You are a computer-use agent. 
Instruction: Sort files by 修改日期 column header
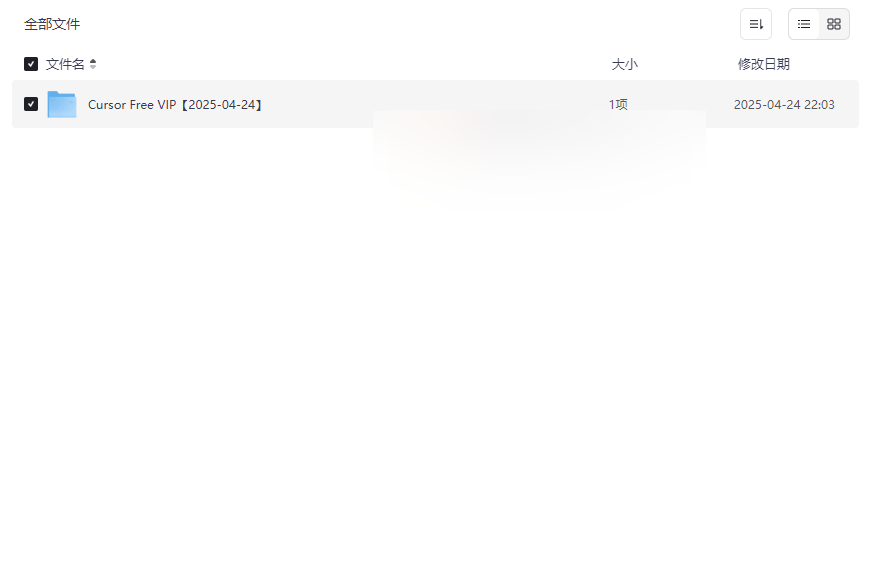click(x=764, y=64)
